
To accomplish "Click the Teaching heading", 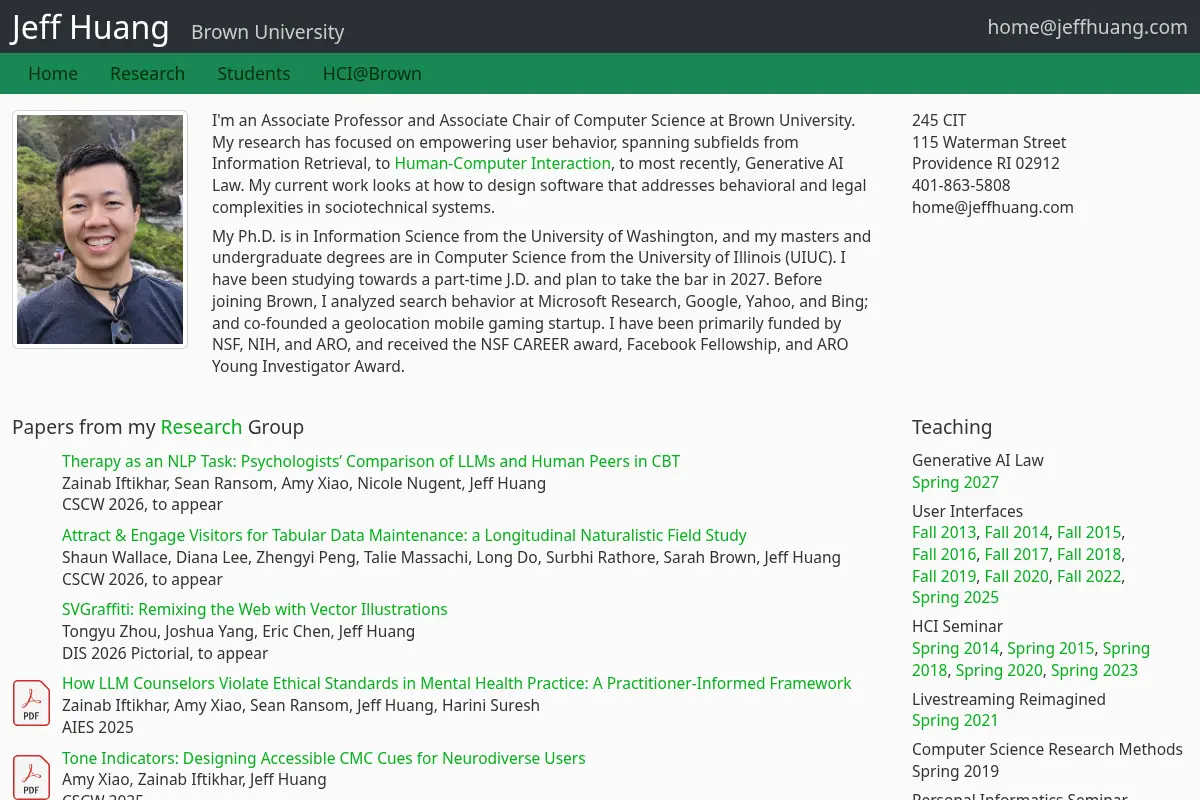I will coord(952,427).
